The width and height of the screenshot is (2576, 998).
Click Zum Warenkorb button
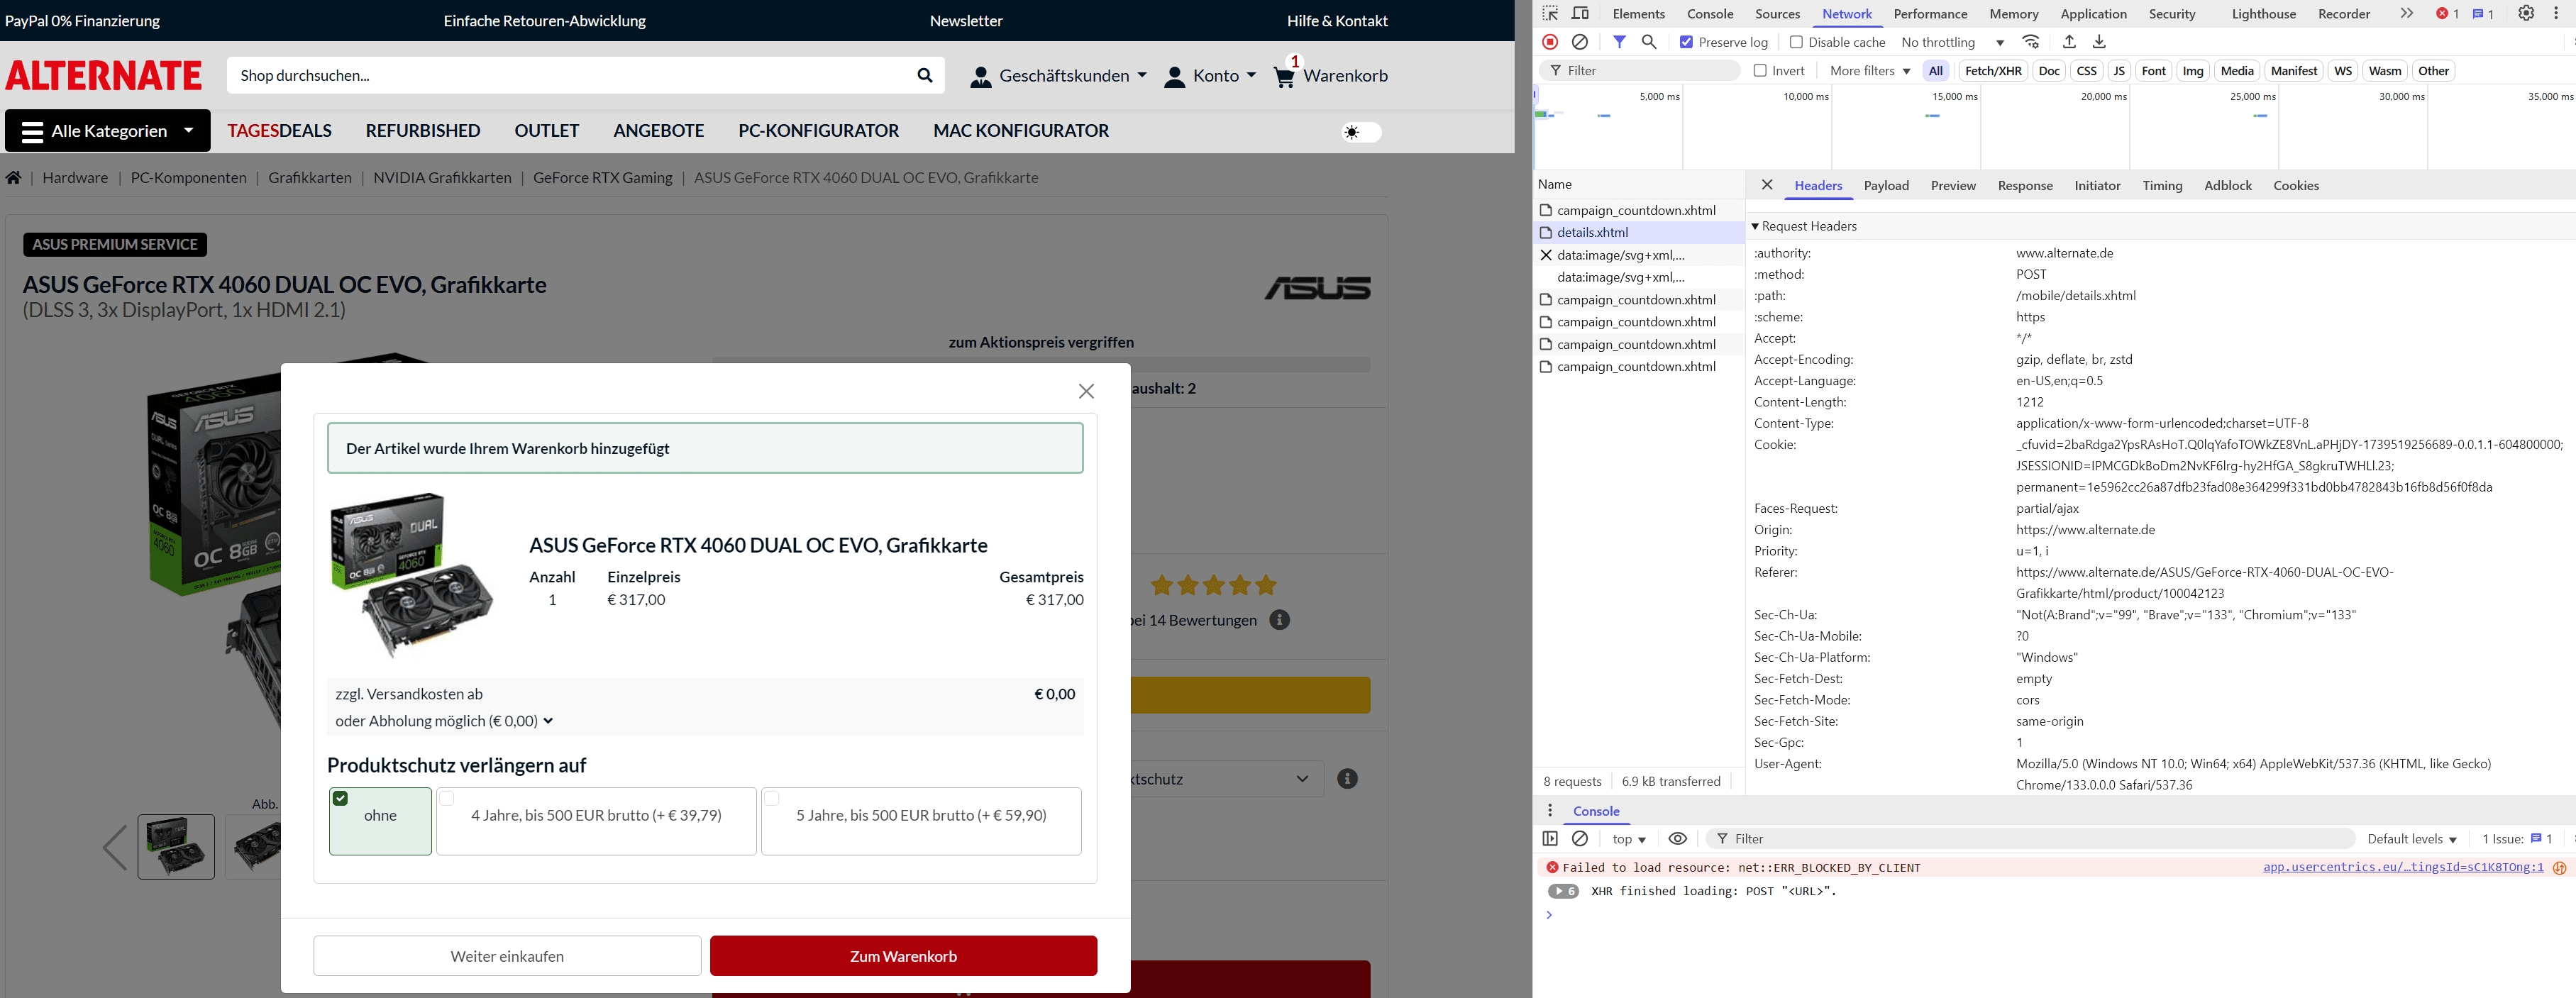pos(903,956)
